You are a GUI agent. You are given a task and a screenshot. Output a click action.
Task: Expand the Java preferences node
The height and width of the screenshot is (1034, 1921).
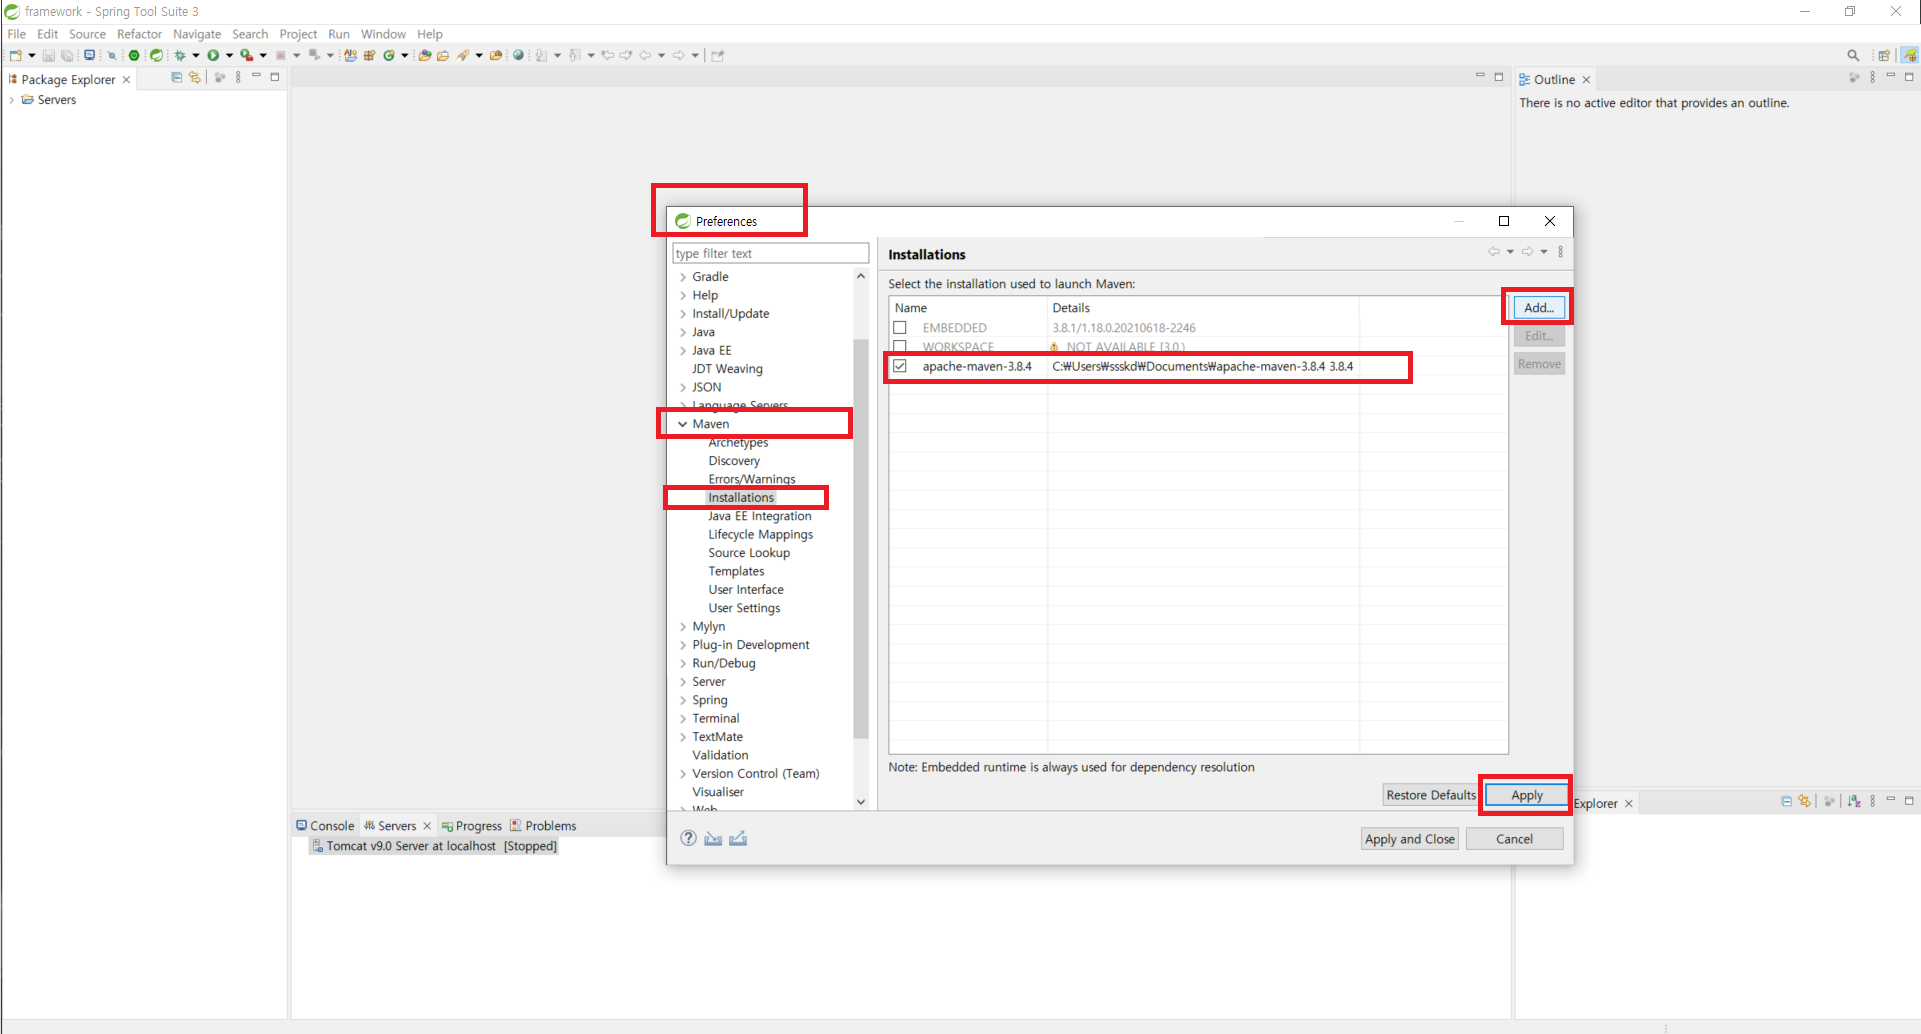[x=683, y=332]
